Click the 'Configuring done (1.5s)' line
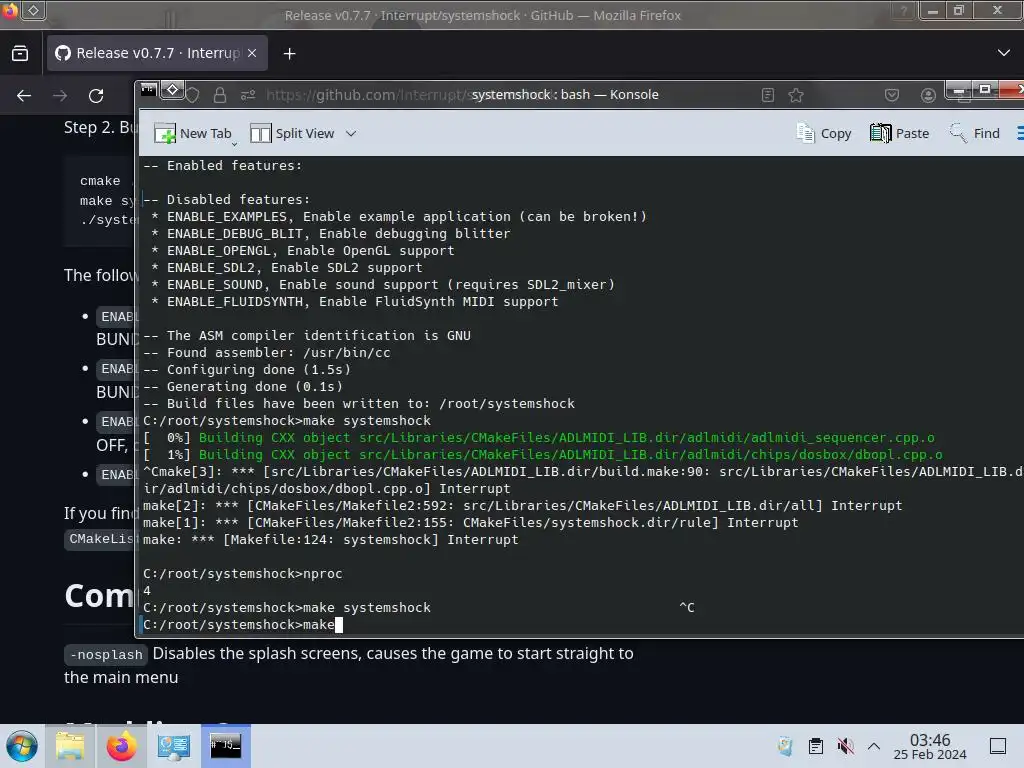This screenshot has height=768, width=1024. (x=247, y=369)
